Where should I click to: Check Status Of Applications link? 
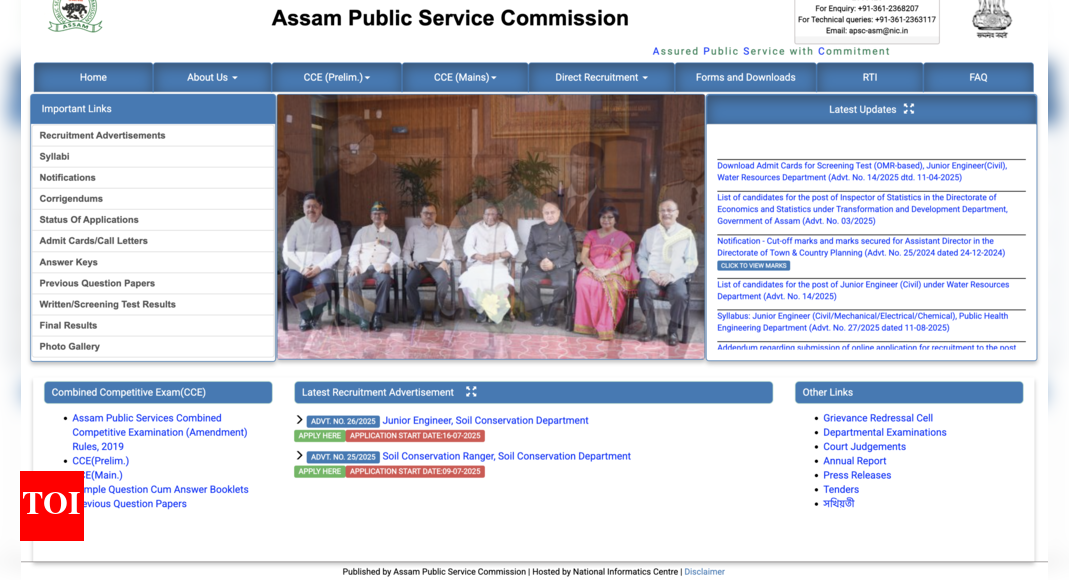click(89, 220)
